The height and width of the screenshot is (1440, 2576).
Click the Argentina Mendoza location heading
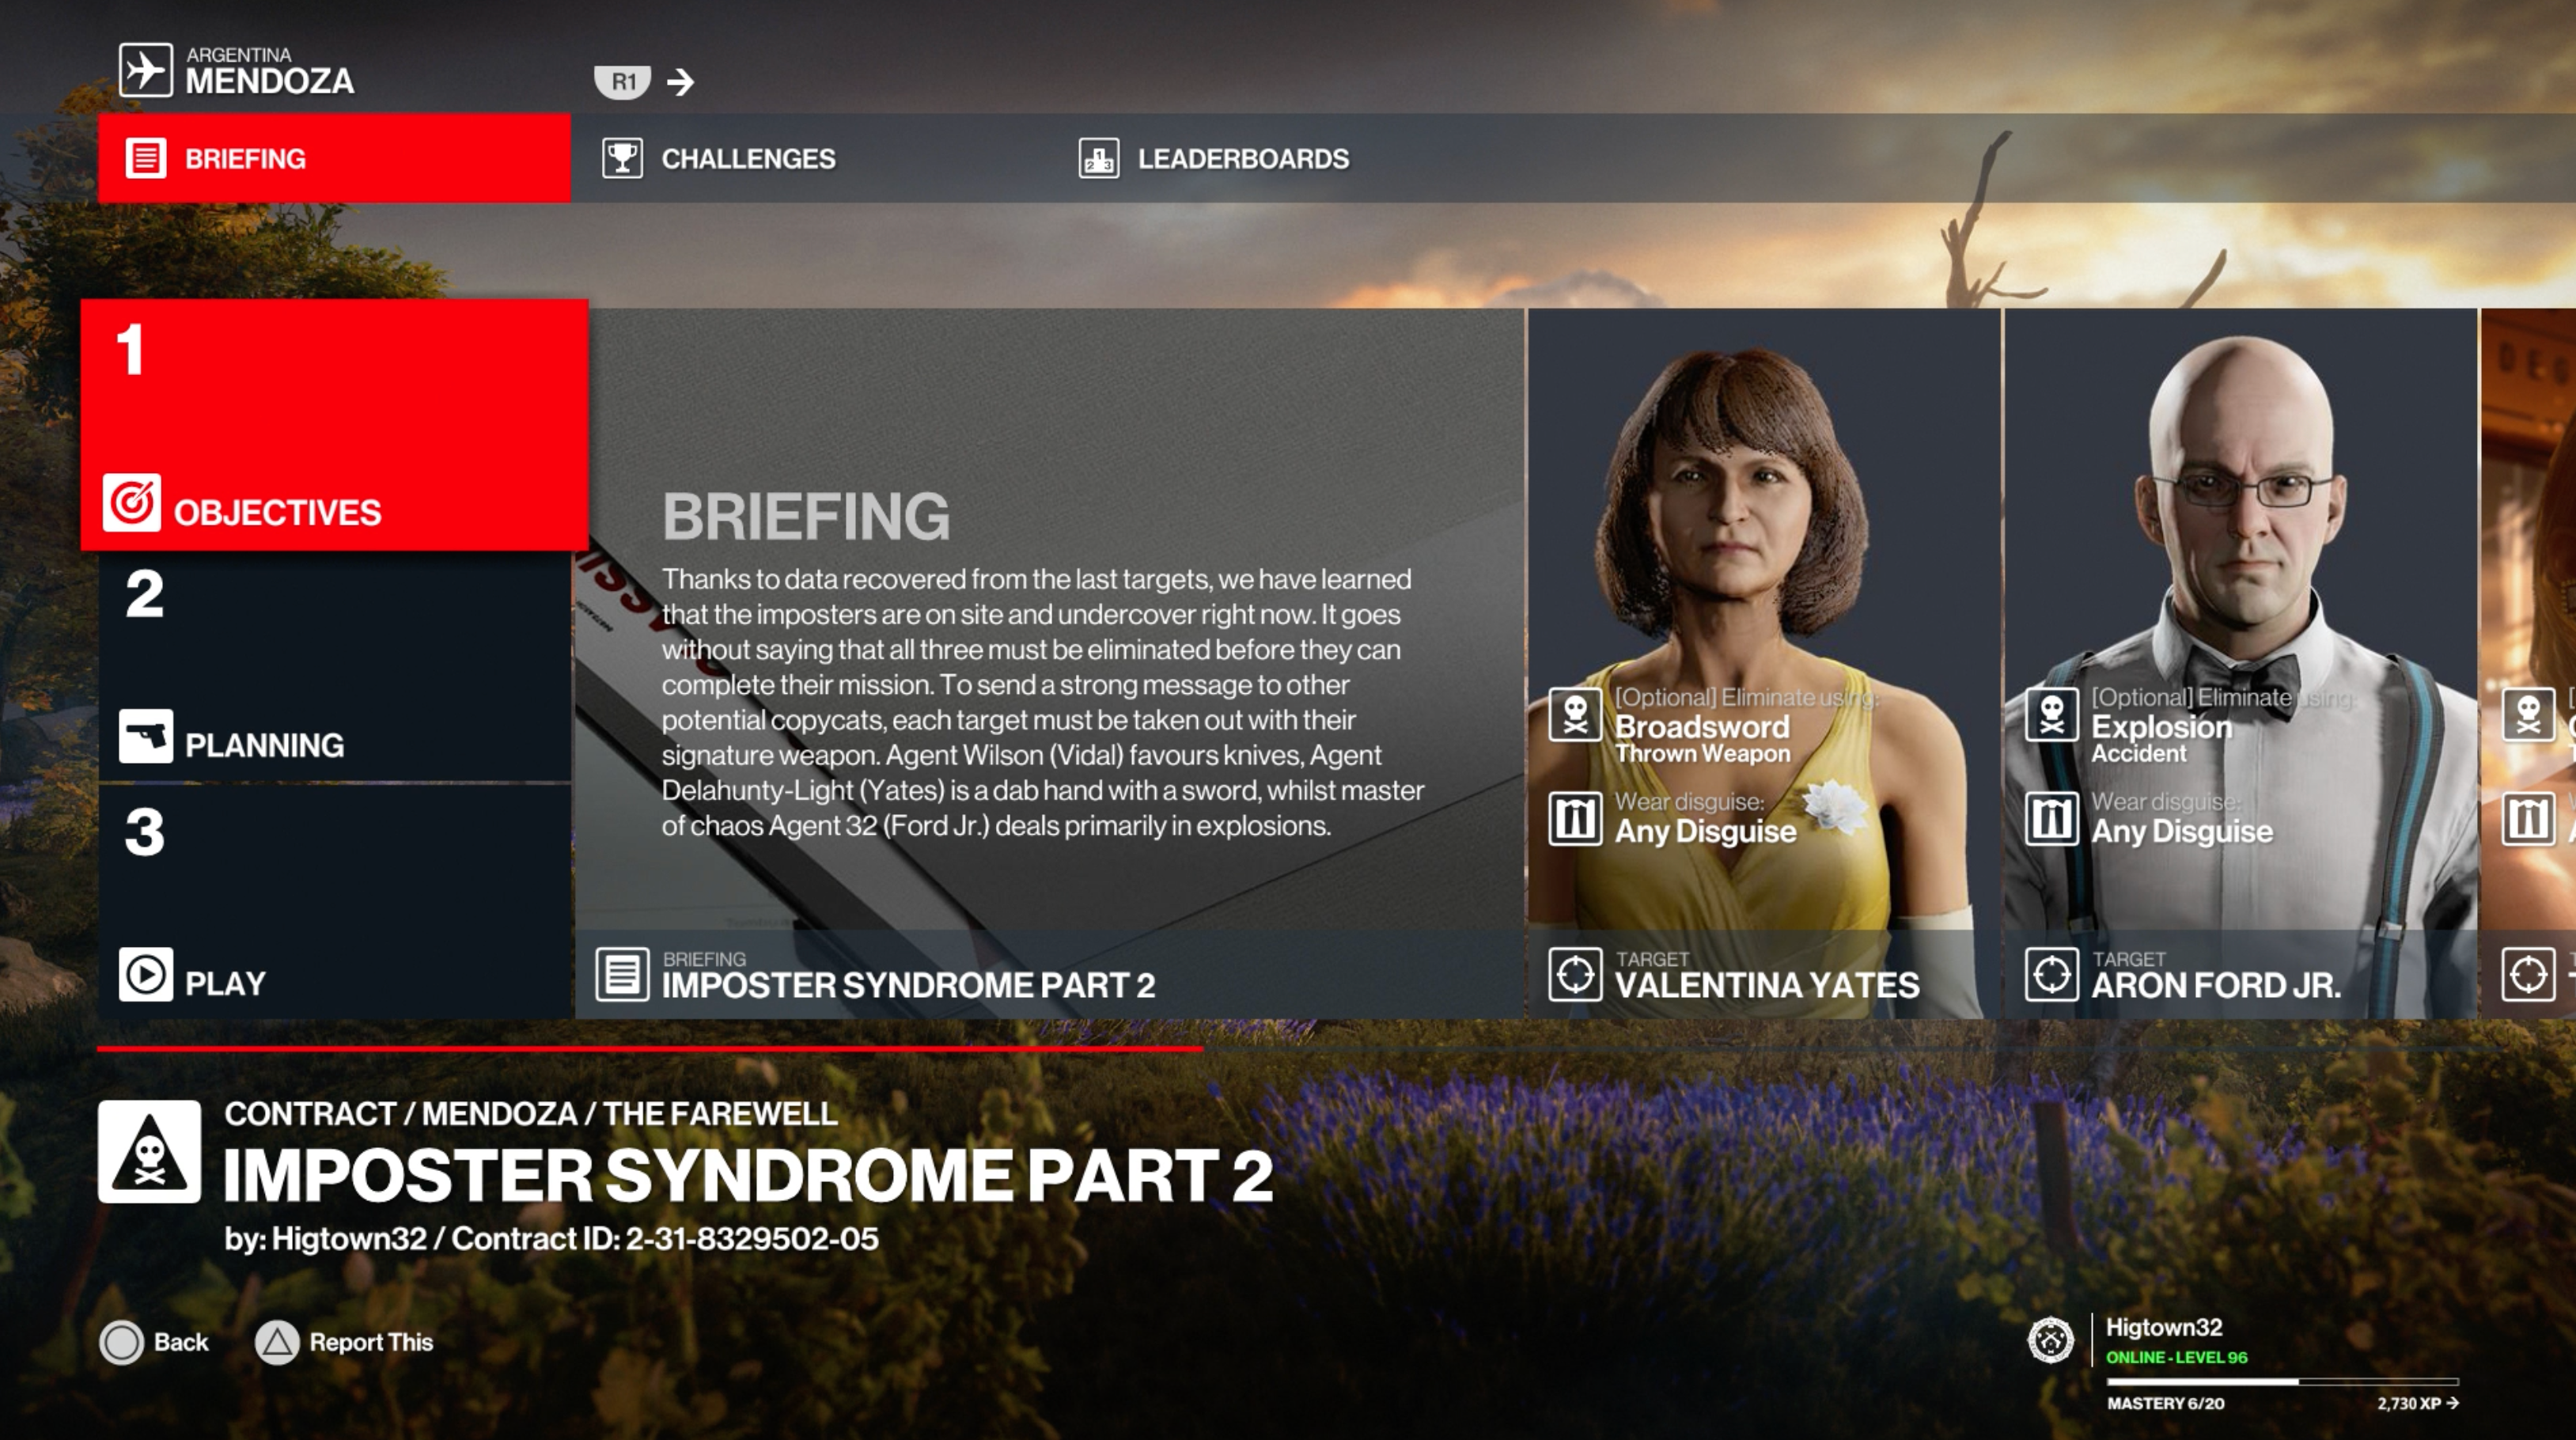pyautogui.click(x=269, y=71)
